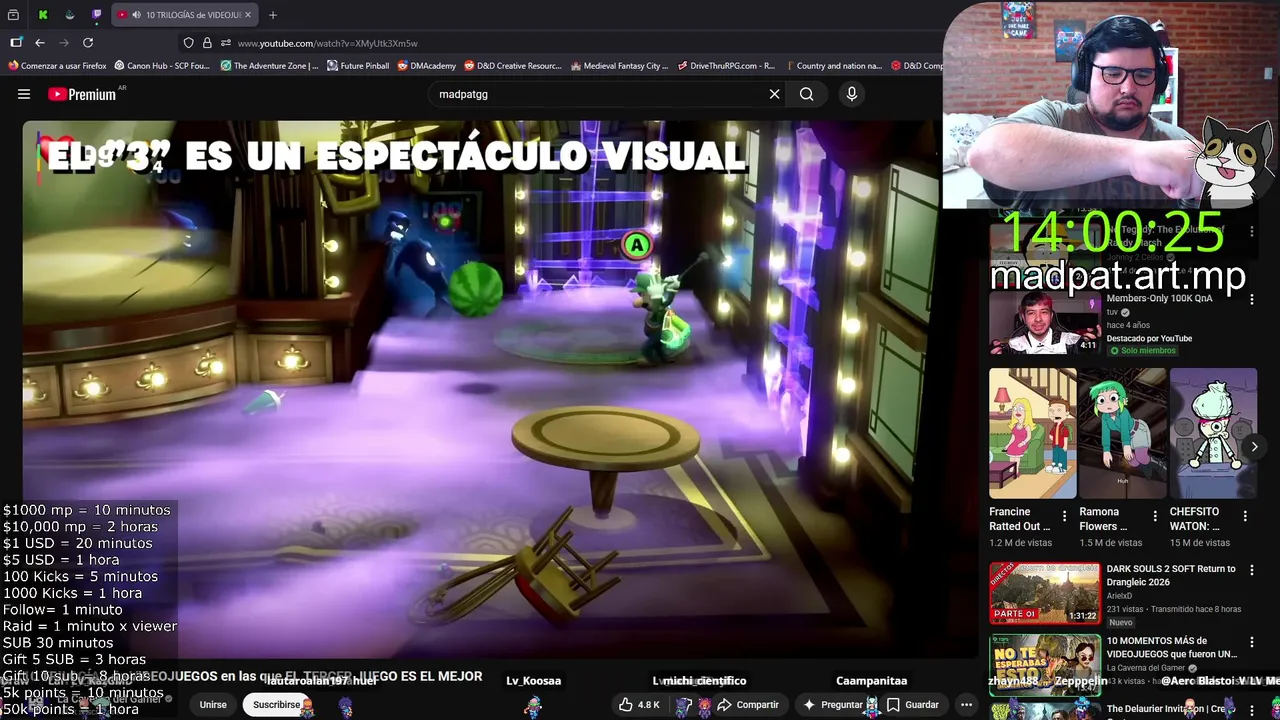Viewport: 1280px width, 720px height.
Task: Clear the madpatgg search text
Action: 774,94
